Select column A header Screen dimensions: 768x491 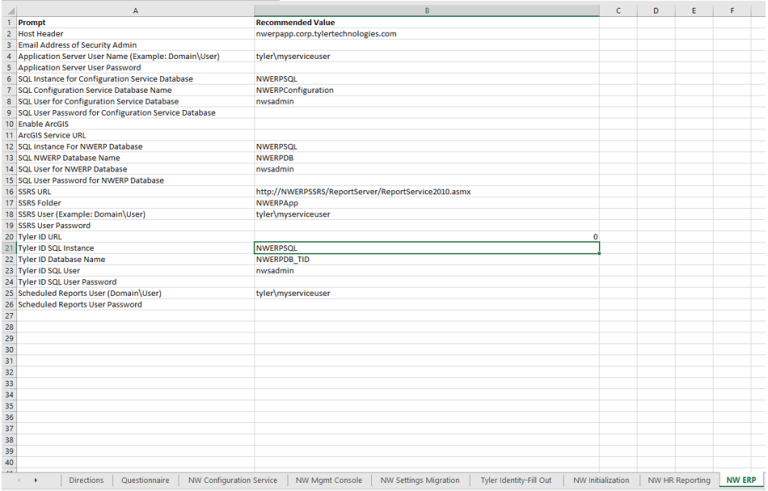click(x=134, y=9)
